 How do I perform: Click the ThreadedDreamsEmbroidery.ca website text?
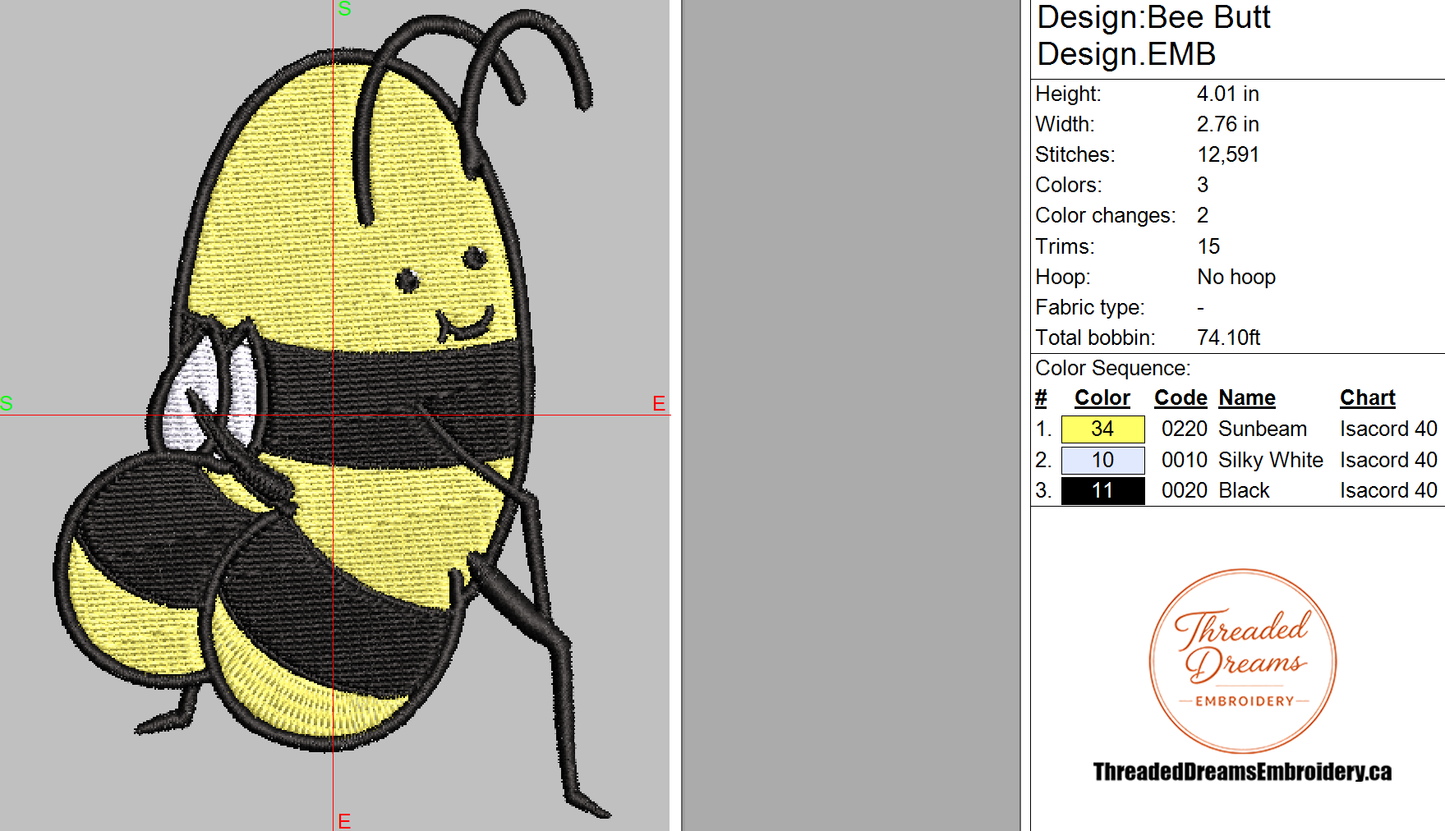point(1242,771)
